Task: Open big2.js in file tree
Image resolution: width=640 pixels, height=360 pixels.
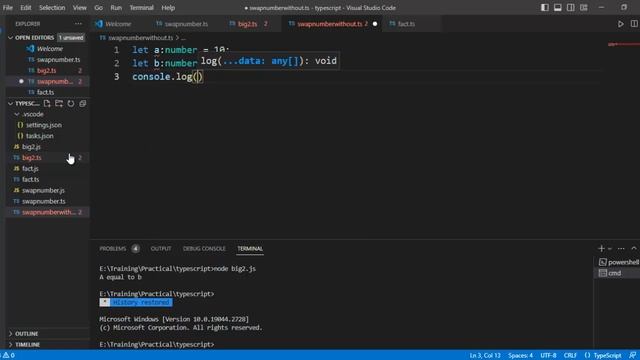Action: [31, 147]
